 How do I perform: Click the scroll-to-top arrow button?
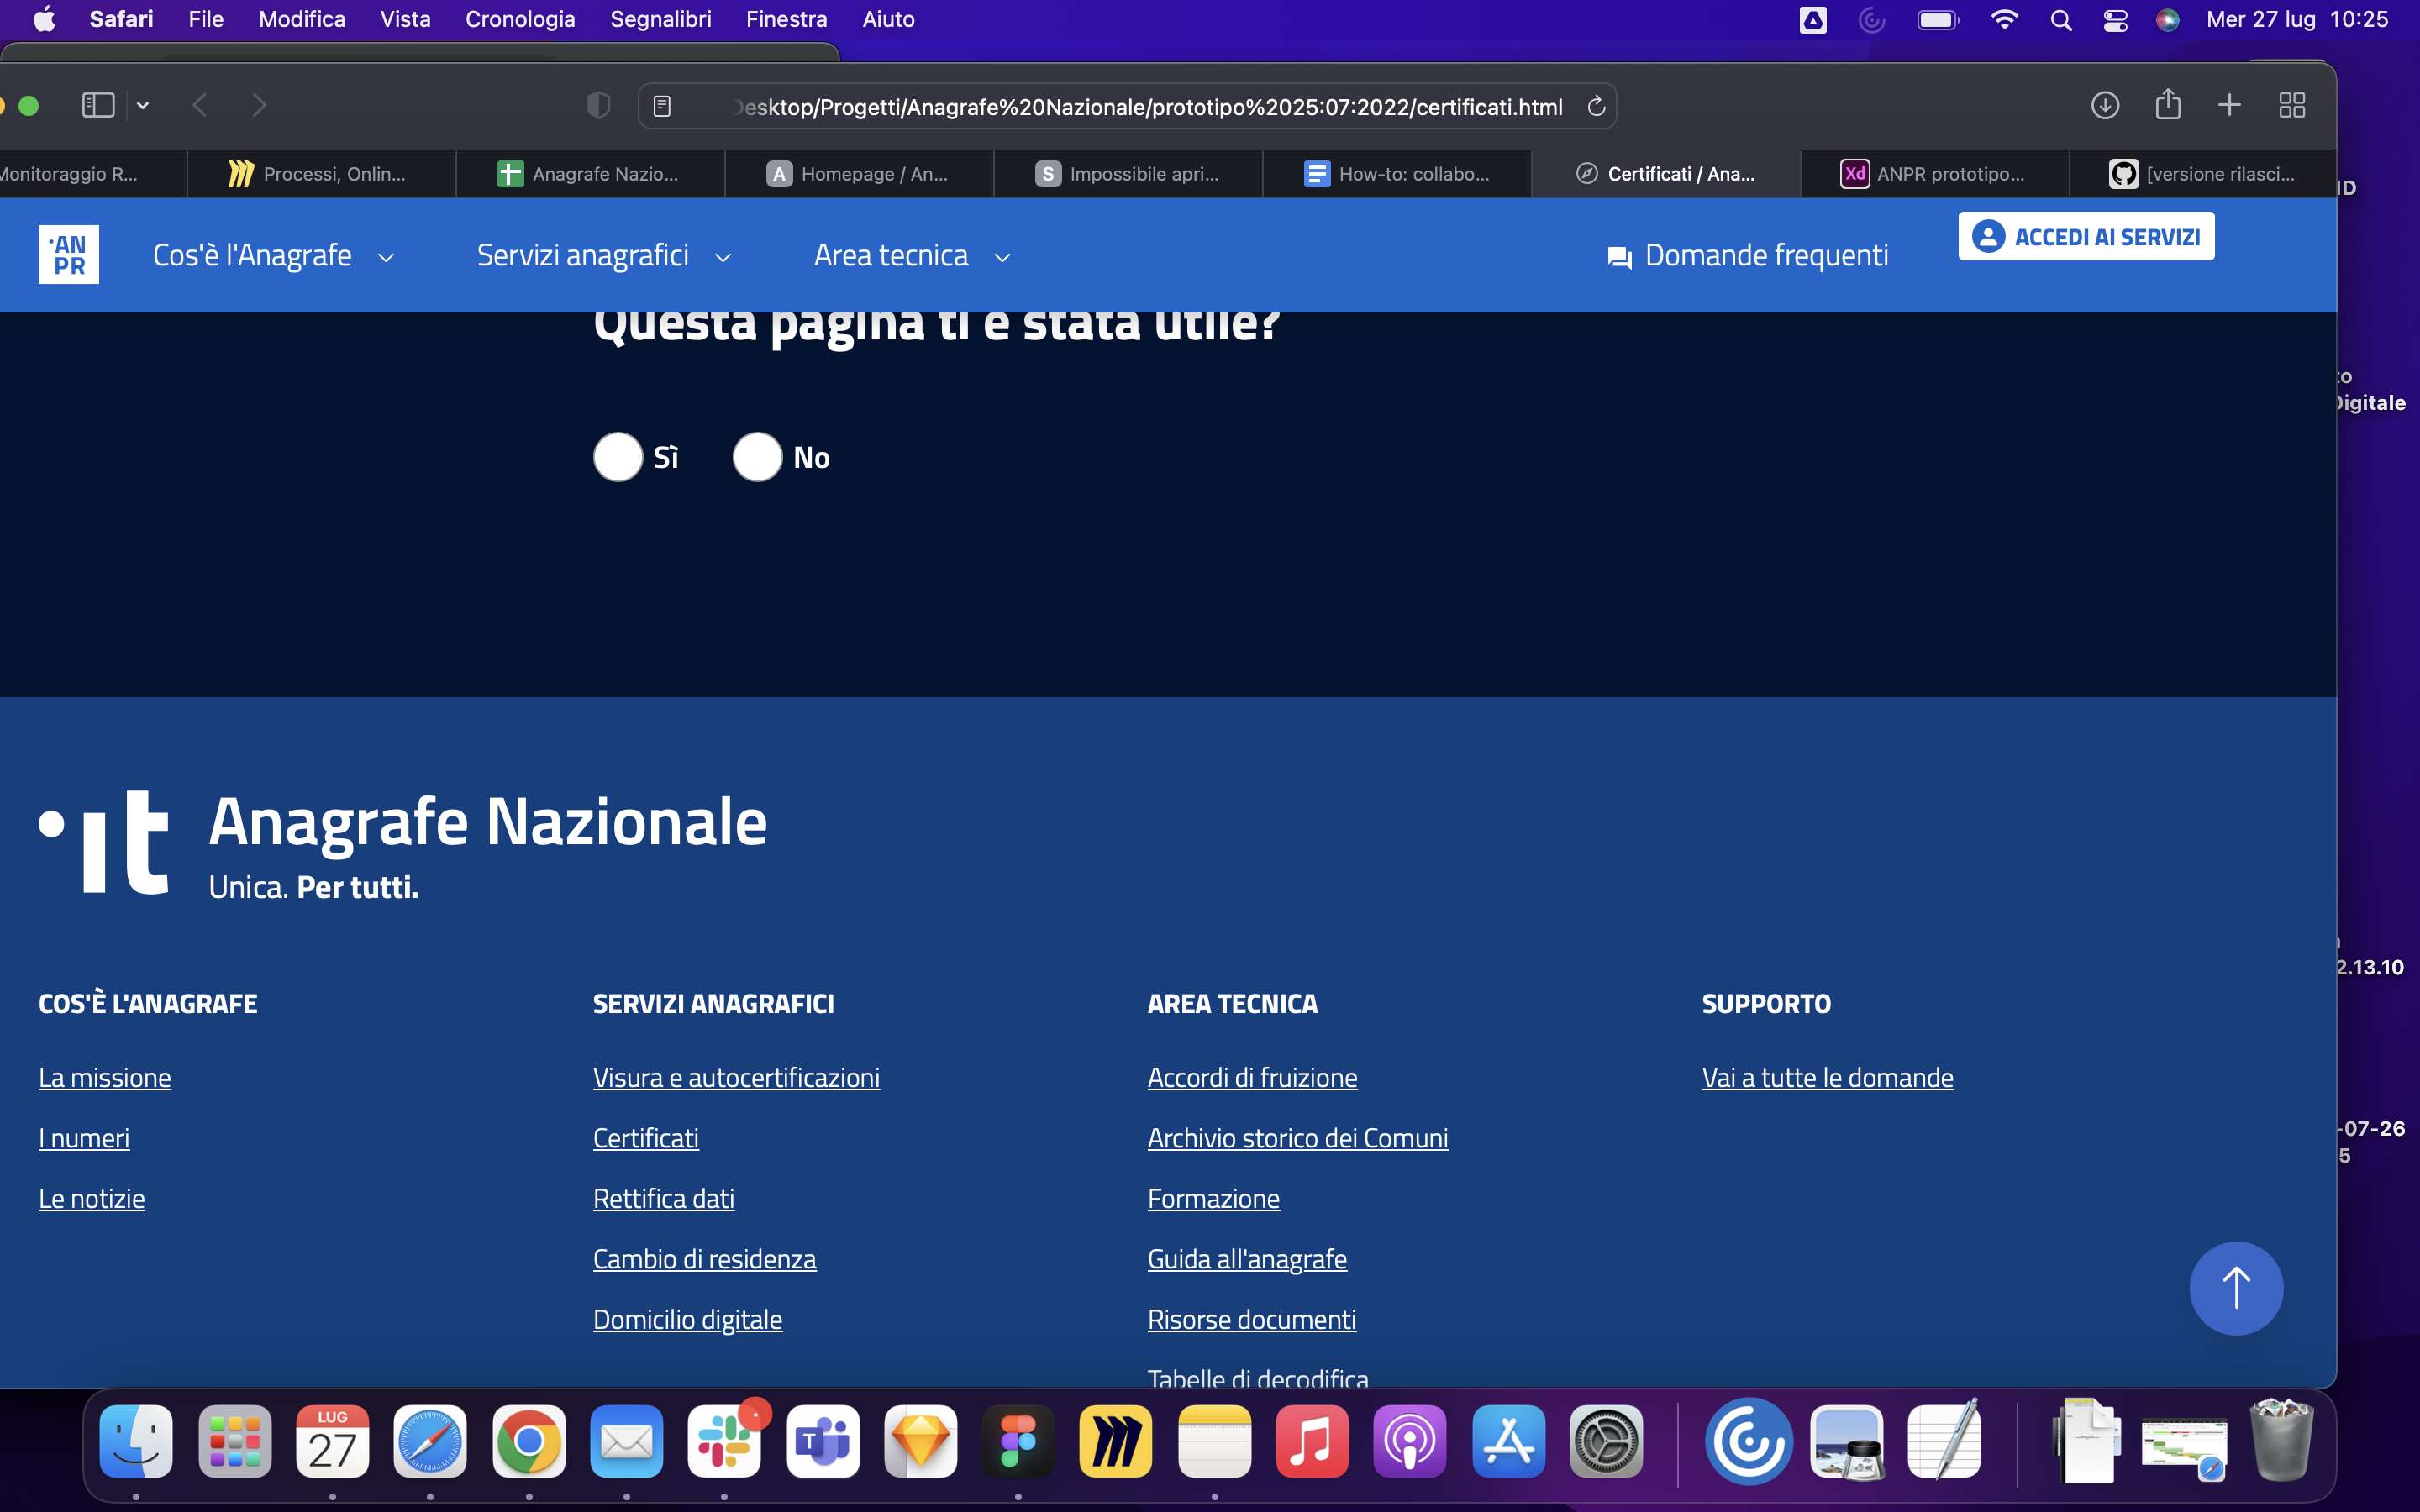tap(2236, 1288)
